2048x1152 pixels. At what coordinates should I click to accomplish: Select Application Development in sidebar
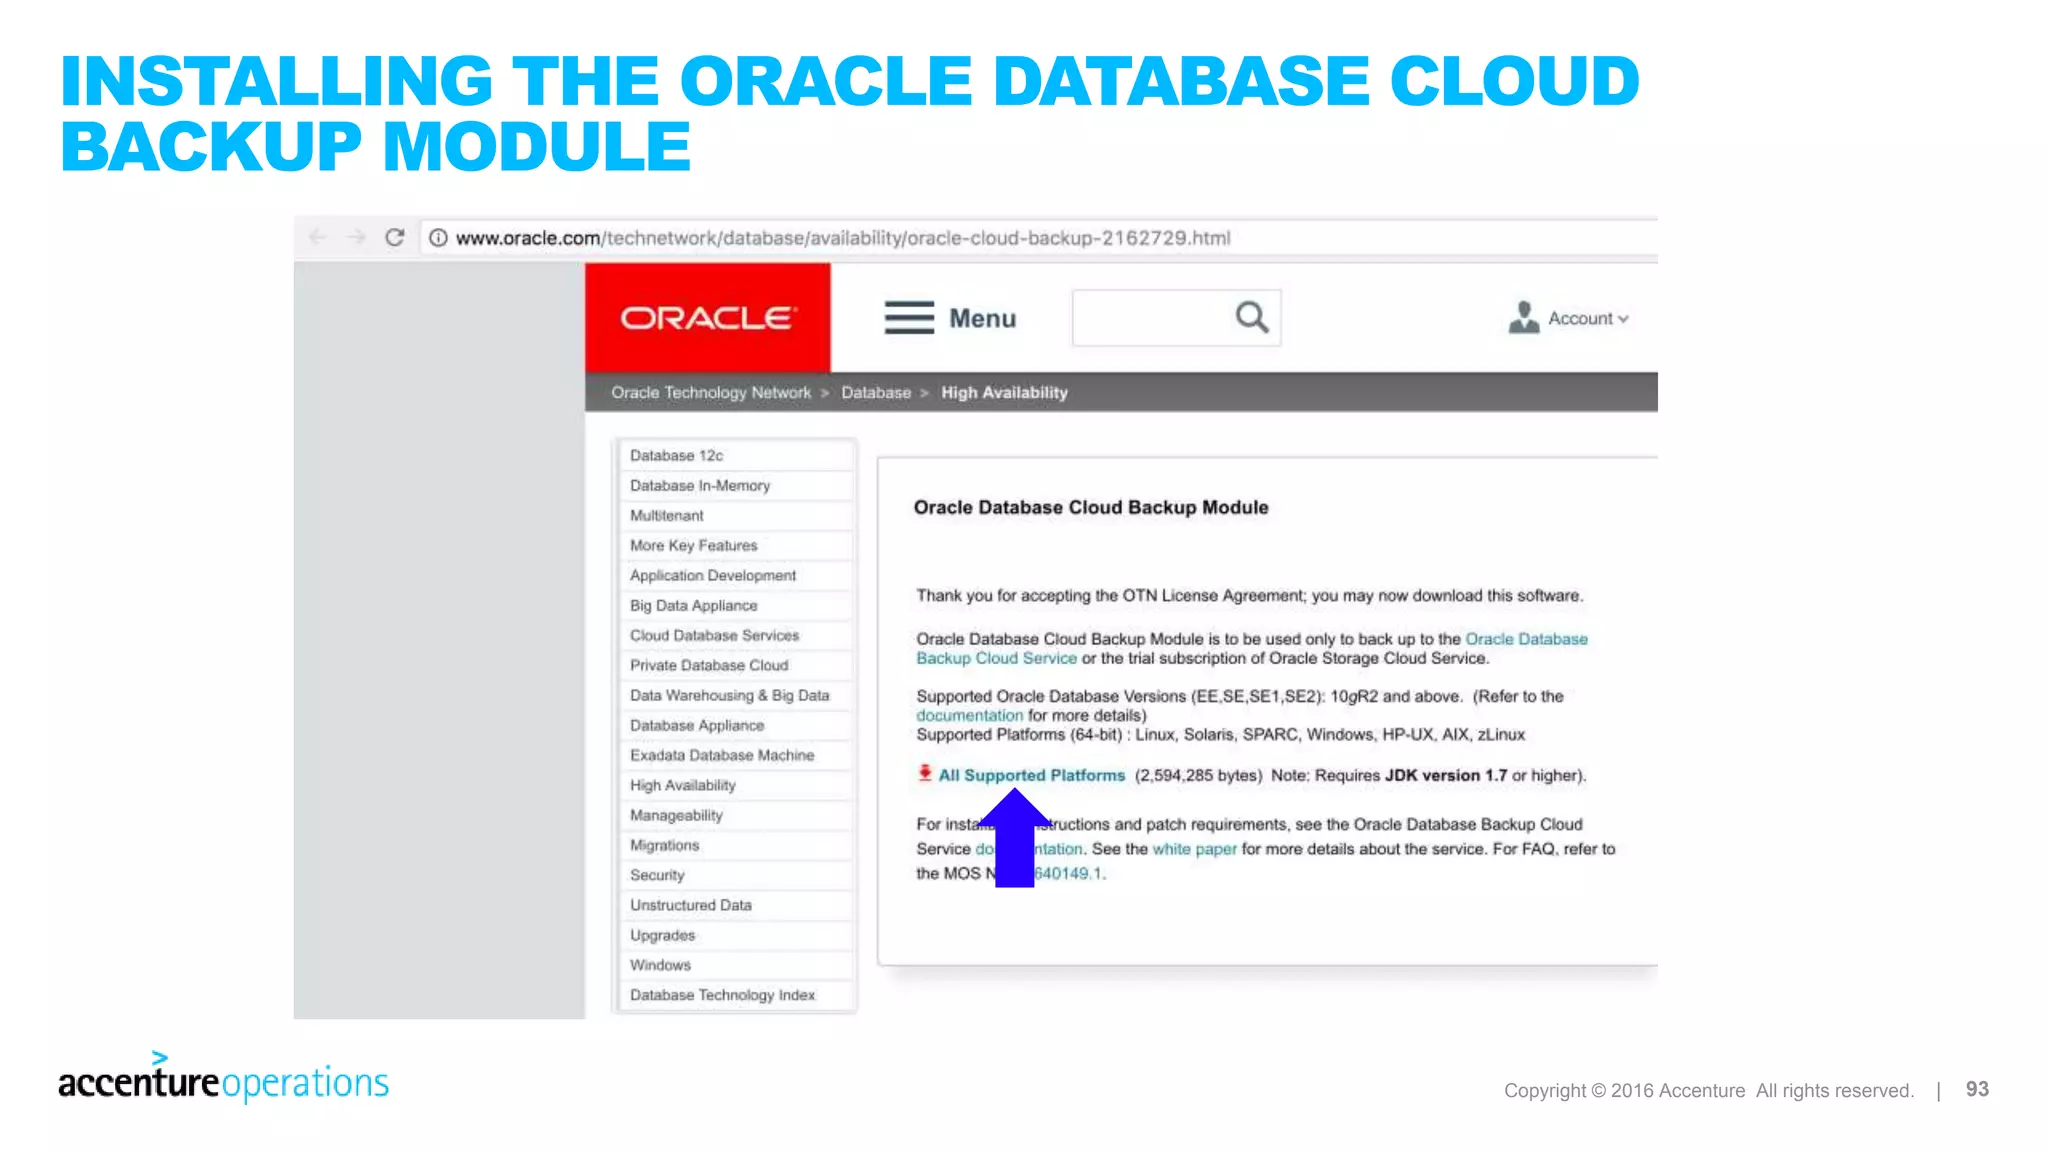[x=736, y=576]
